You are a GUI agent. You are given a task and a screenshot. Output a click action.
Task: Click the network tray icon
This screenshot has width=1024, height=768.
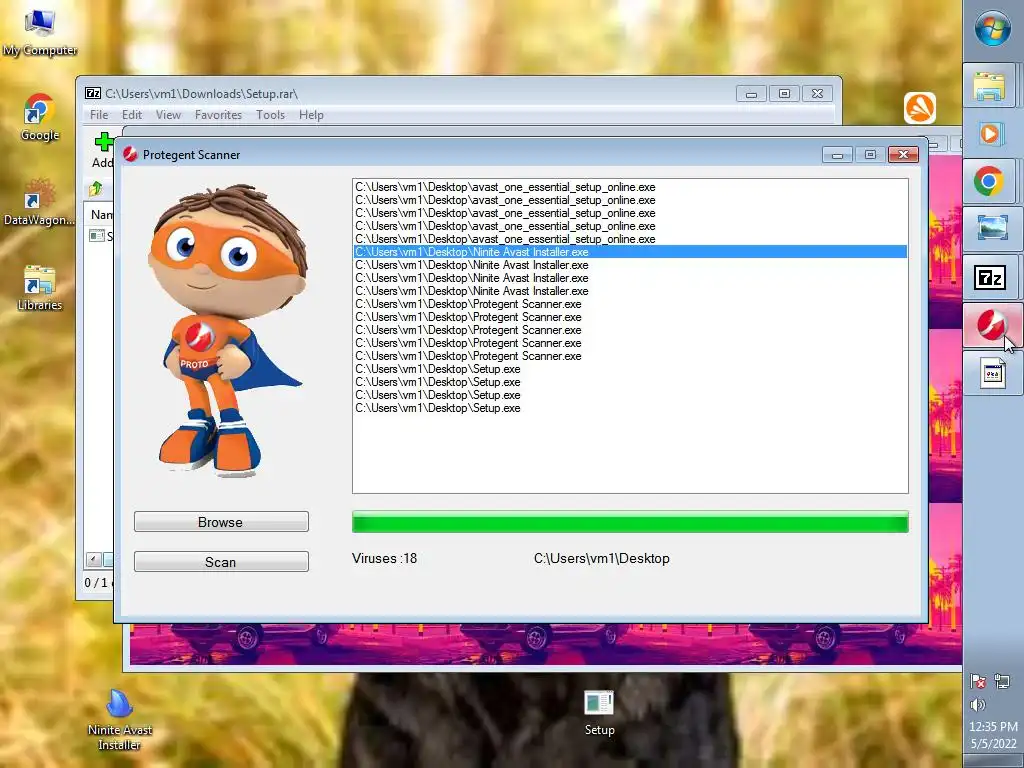coord(1002,682)
